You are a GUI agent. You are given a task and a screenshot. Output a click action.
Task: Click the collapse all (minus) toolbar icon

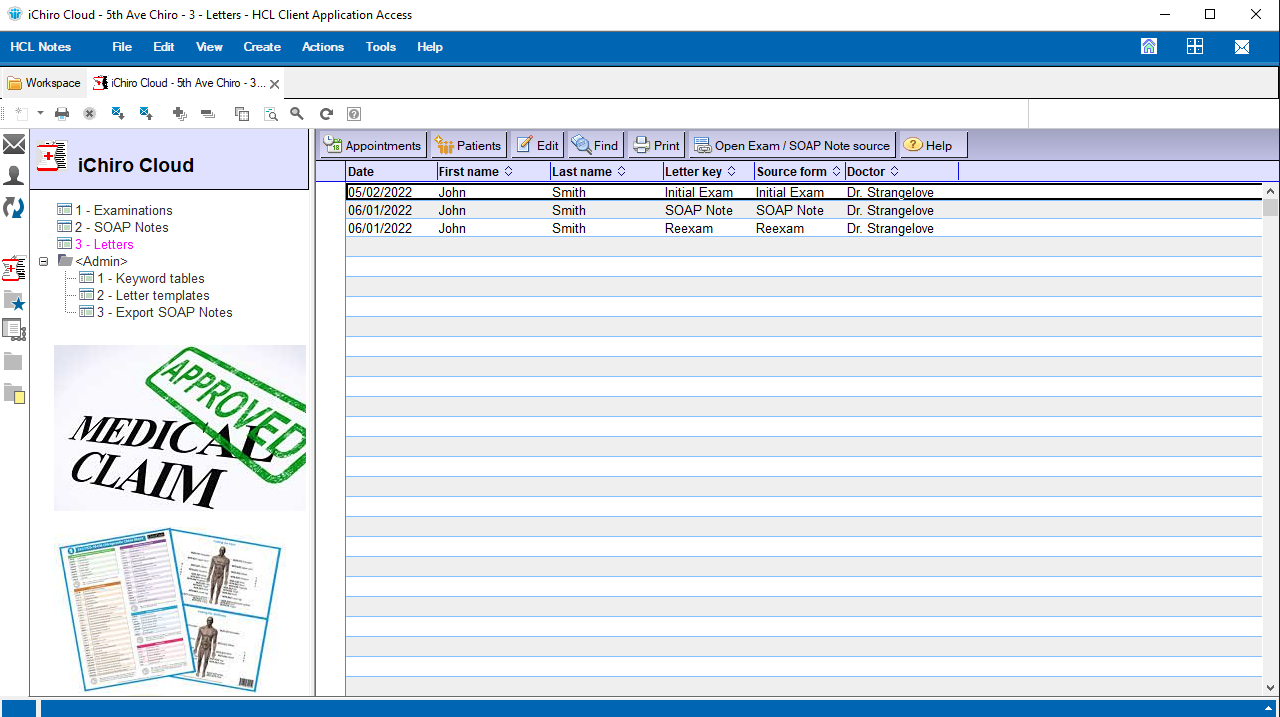pyautogui.click(x=208, y=114)
